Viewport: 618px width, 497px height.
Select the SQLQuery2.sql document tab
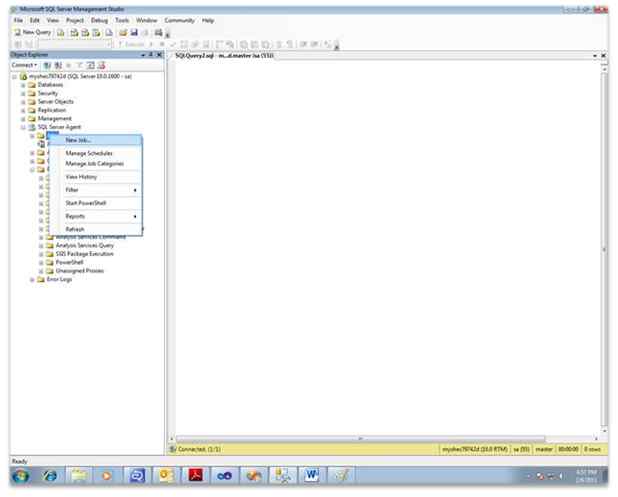click(224, 56)
